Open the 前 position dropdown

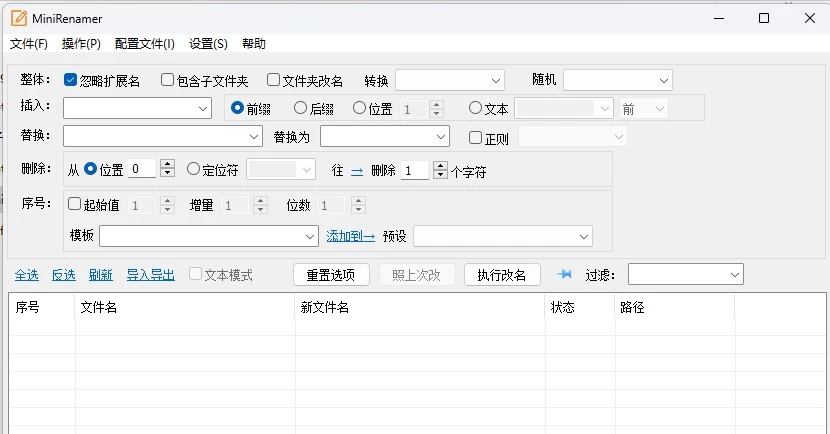point(644,108)
